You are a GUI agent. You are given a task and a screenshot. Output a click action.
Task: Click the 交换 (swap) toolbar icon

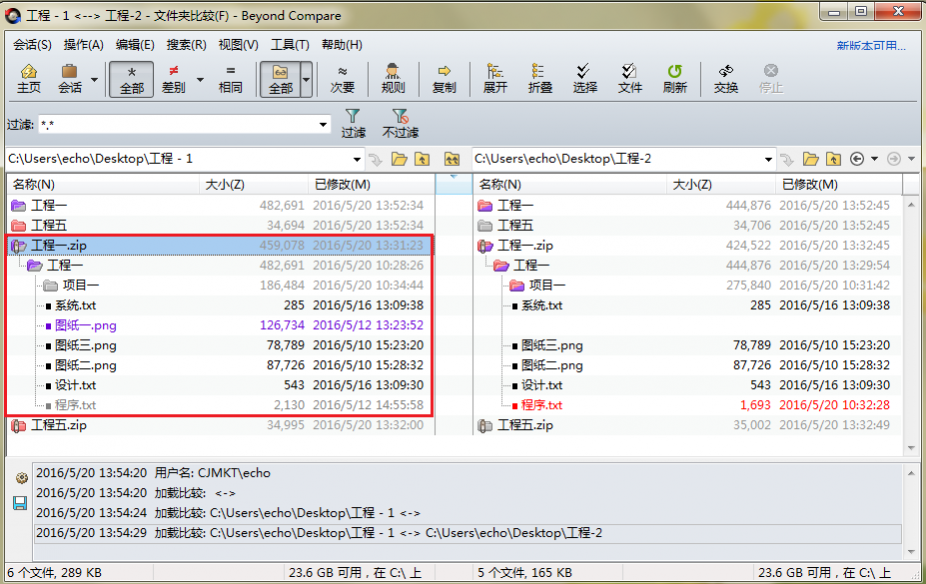click(x=727, y=76)
